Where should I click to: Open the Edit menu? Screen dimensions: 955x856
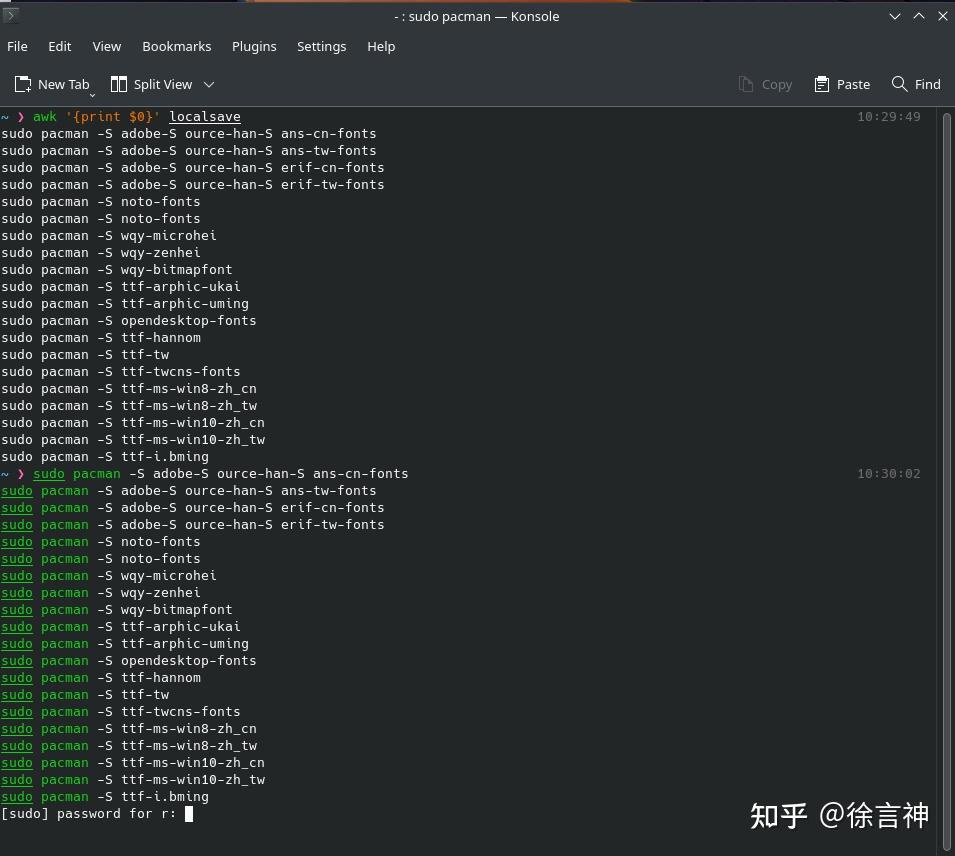[x=59, y=46]
